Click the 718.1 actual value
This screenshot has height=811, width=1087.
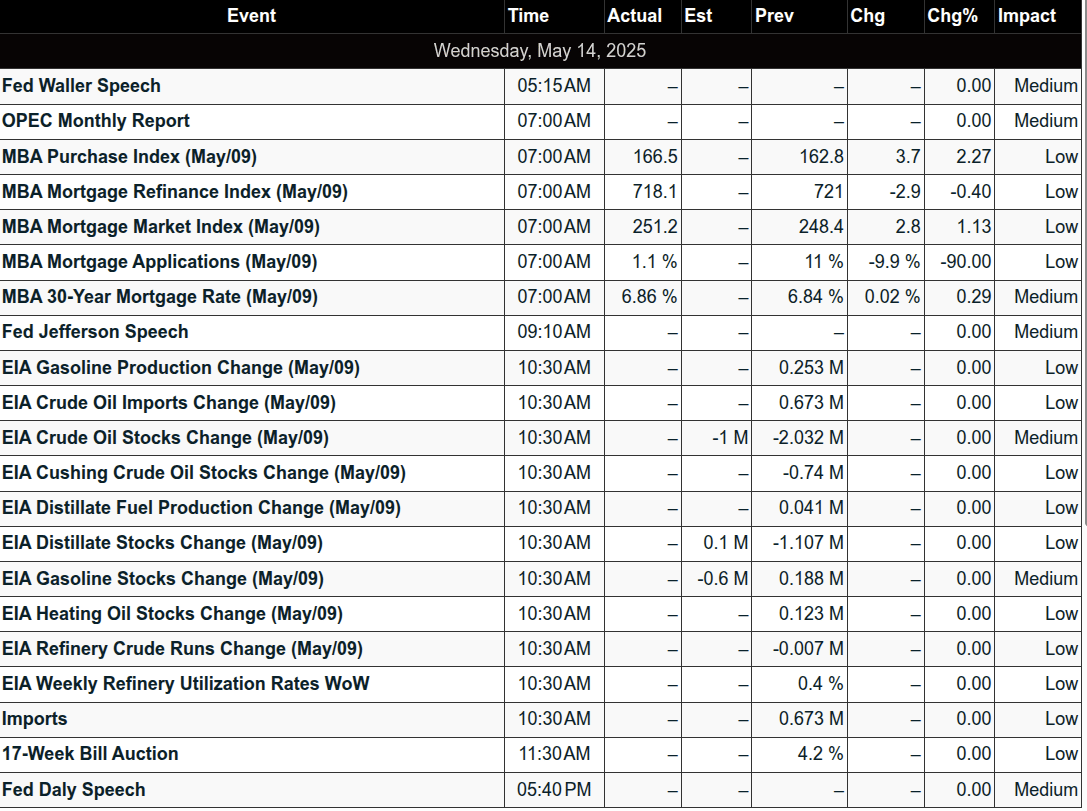(x=655, y=191)
